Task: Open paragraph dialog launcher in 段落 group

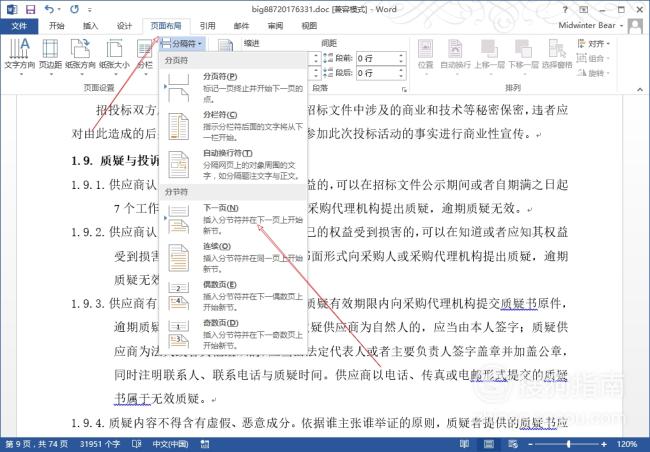Action: point(404,89)
